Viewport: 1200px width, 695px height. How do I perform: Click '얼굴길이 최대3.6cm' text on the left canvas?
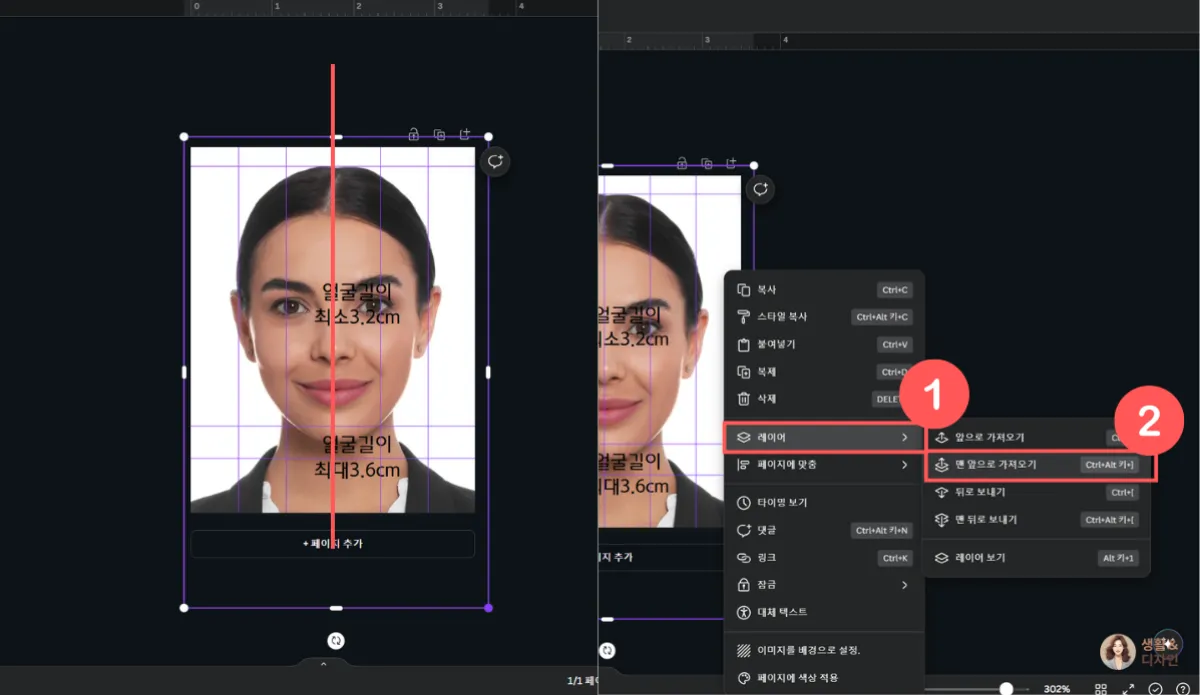(x=357, y=455)
